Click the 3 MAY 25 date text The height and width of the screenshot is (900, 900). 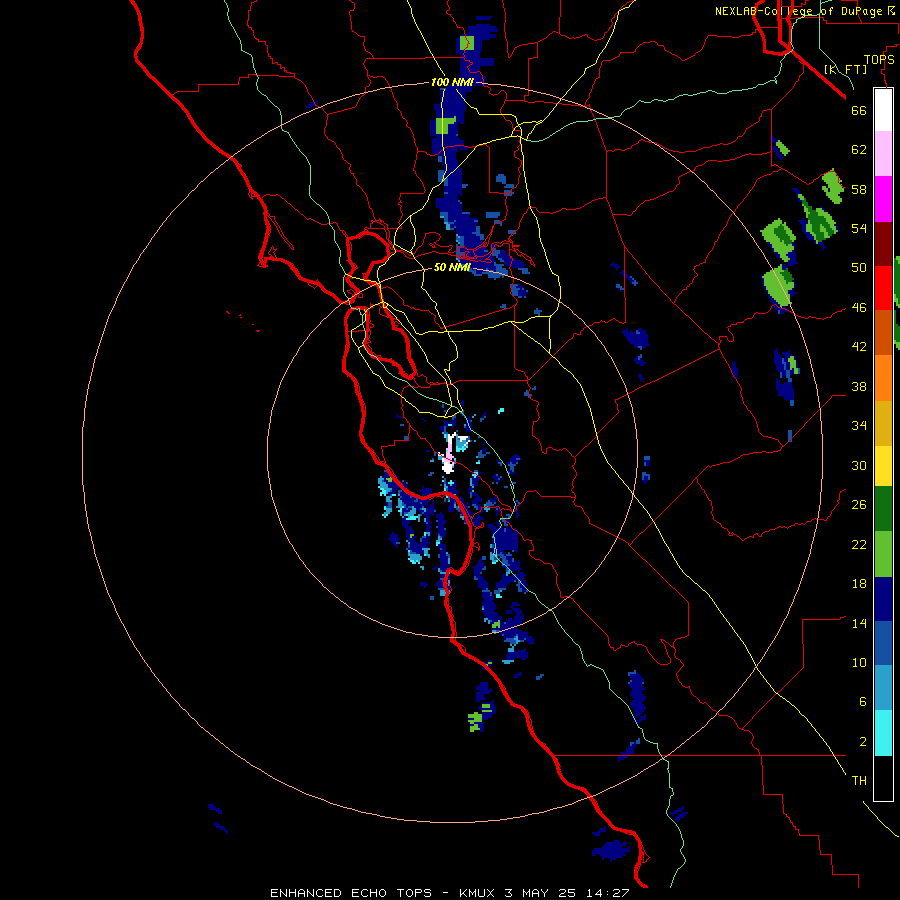(542, 893)
